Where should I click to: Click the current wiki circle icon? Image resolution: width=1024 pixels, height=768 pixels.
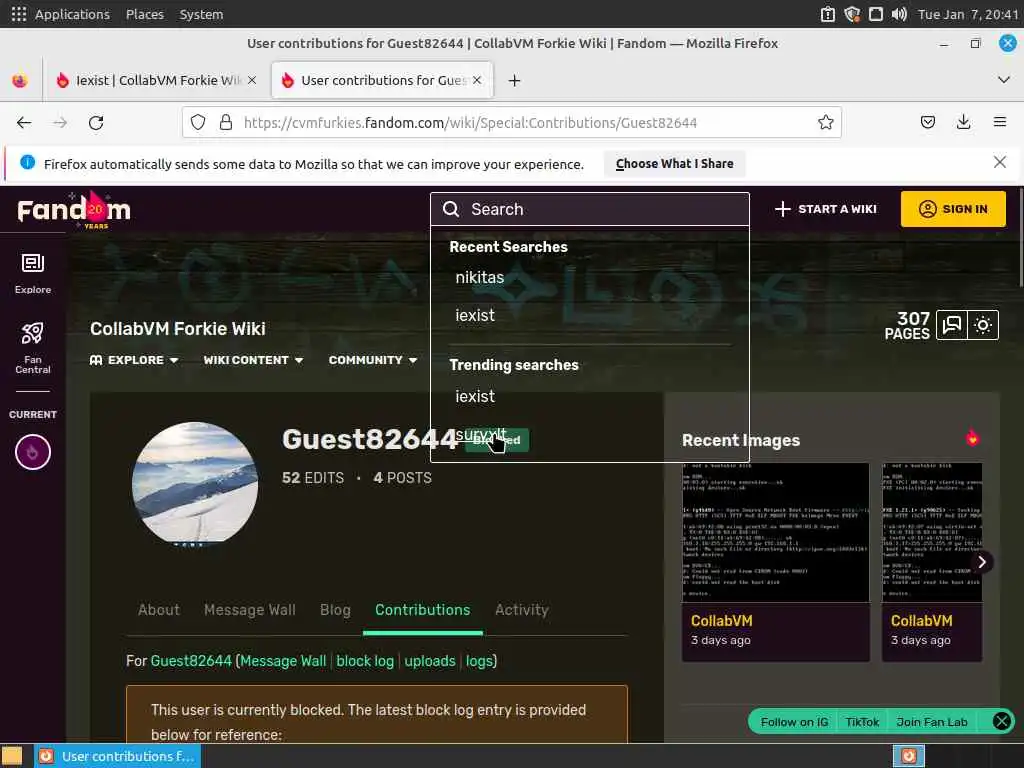coord(33,452)
